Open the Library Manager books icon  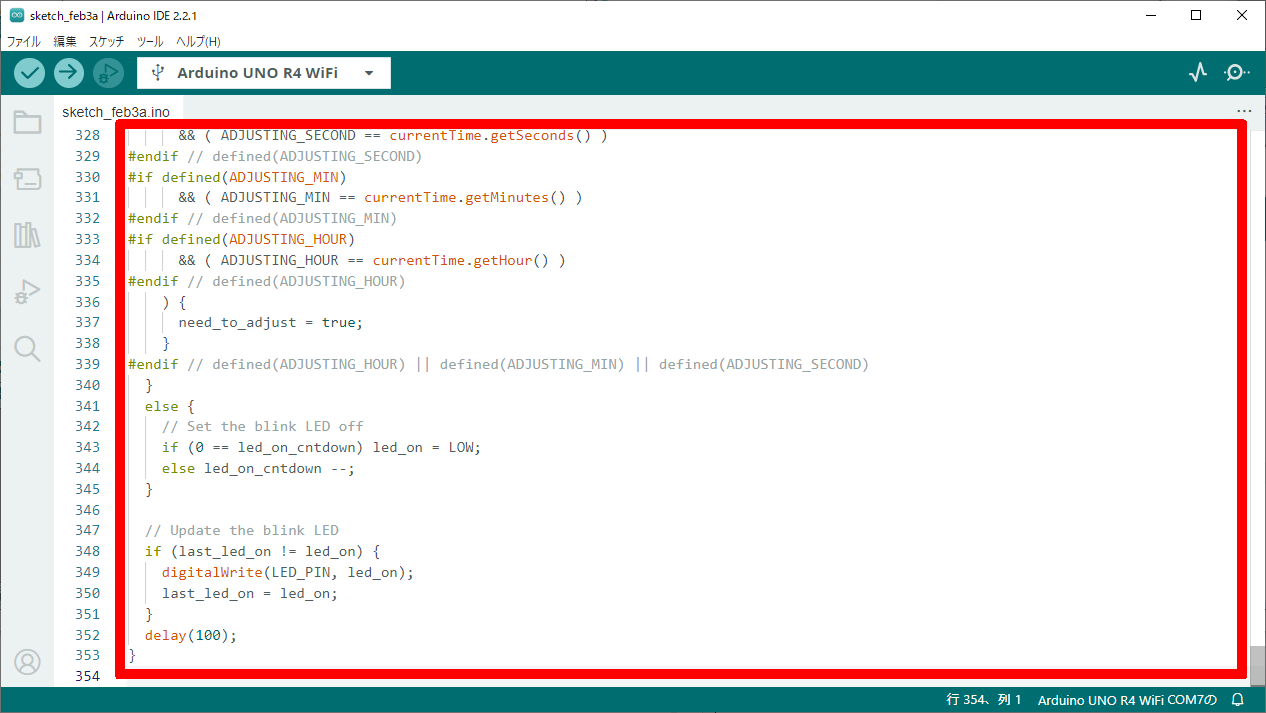(x=27, y=236)
